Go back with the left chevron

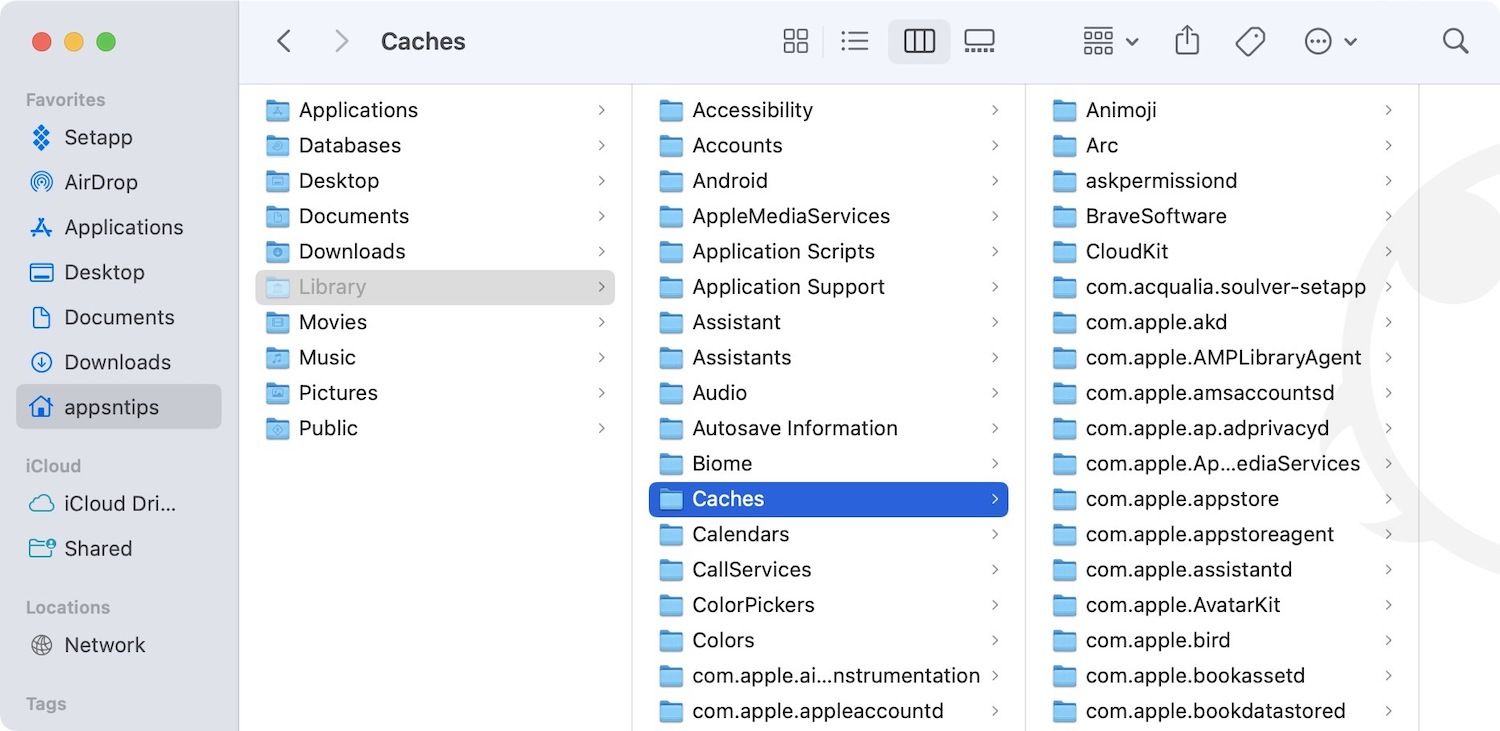(284, 41)
